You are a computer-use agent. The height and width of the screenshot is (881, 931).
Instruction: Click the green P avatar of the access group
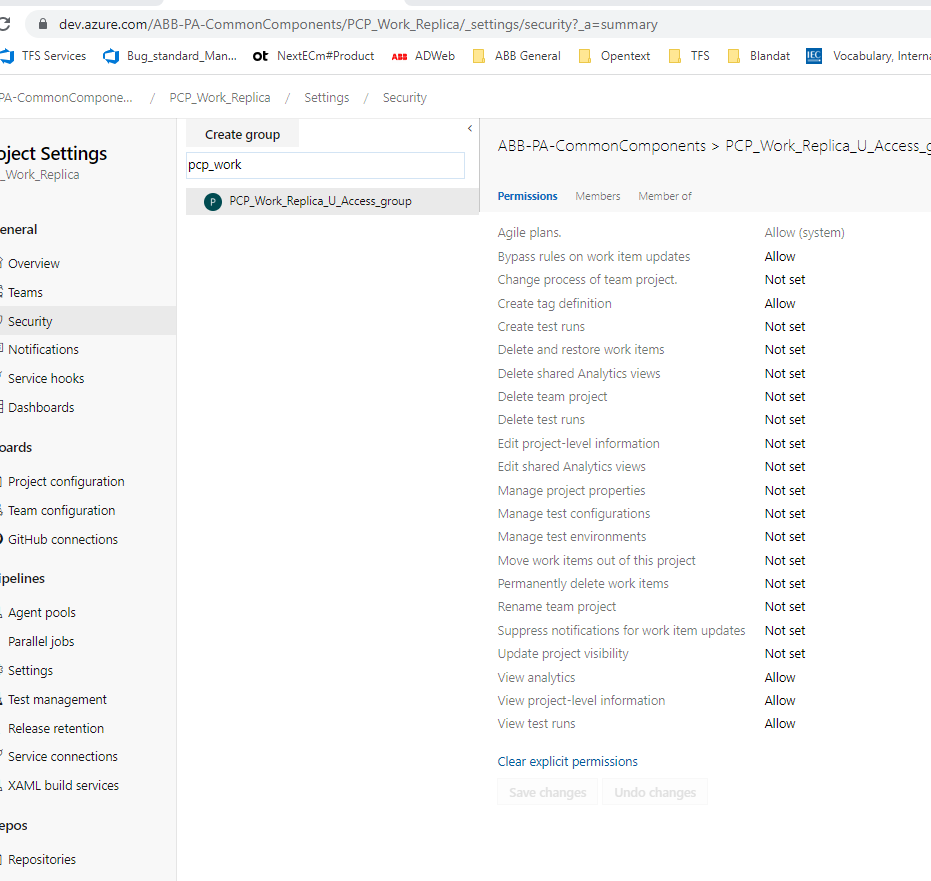(213, 202)
